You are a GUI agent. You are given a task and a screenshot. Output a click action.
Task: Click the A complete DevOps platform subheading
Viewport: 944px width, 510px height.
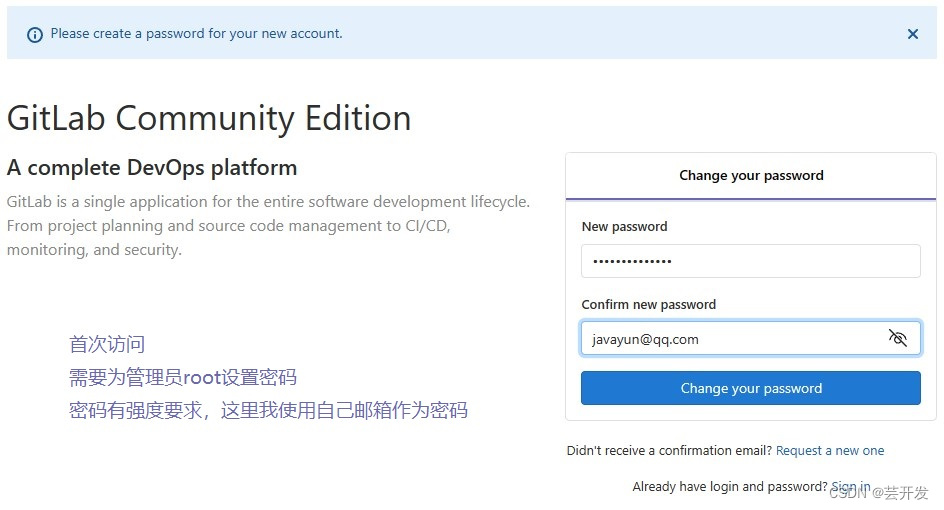(152, 167)
